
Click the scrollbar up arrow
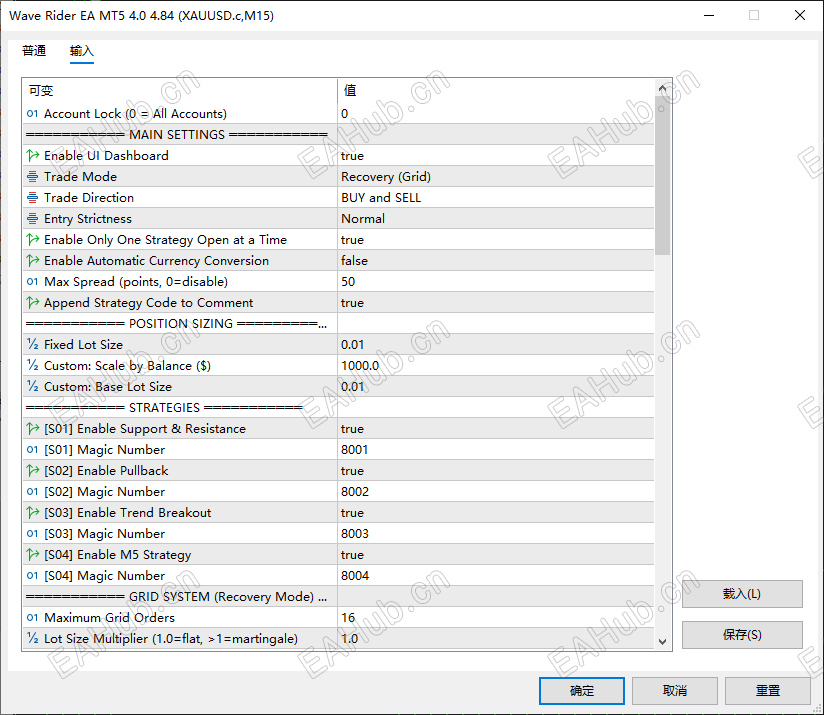pyautogui.click(x=662, y=88)
